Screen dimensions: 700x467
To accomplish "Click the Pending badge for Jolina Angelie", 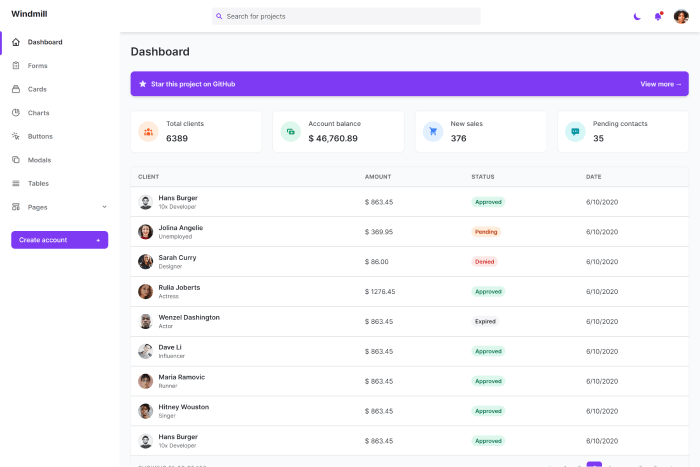I will pyautogui.click(x=486, y=232).
